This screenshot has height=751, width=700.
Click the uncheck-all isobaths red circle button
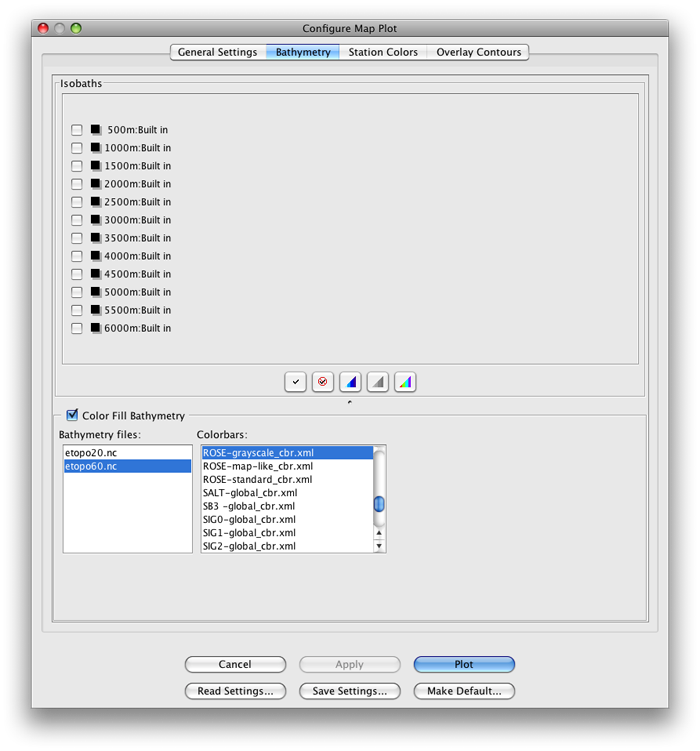click(323, 382)
